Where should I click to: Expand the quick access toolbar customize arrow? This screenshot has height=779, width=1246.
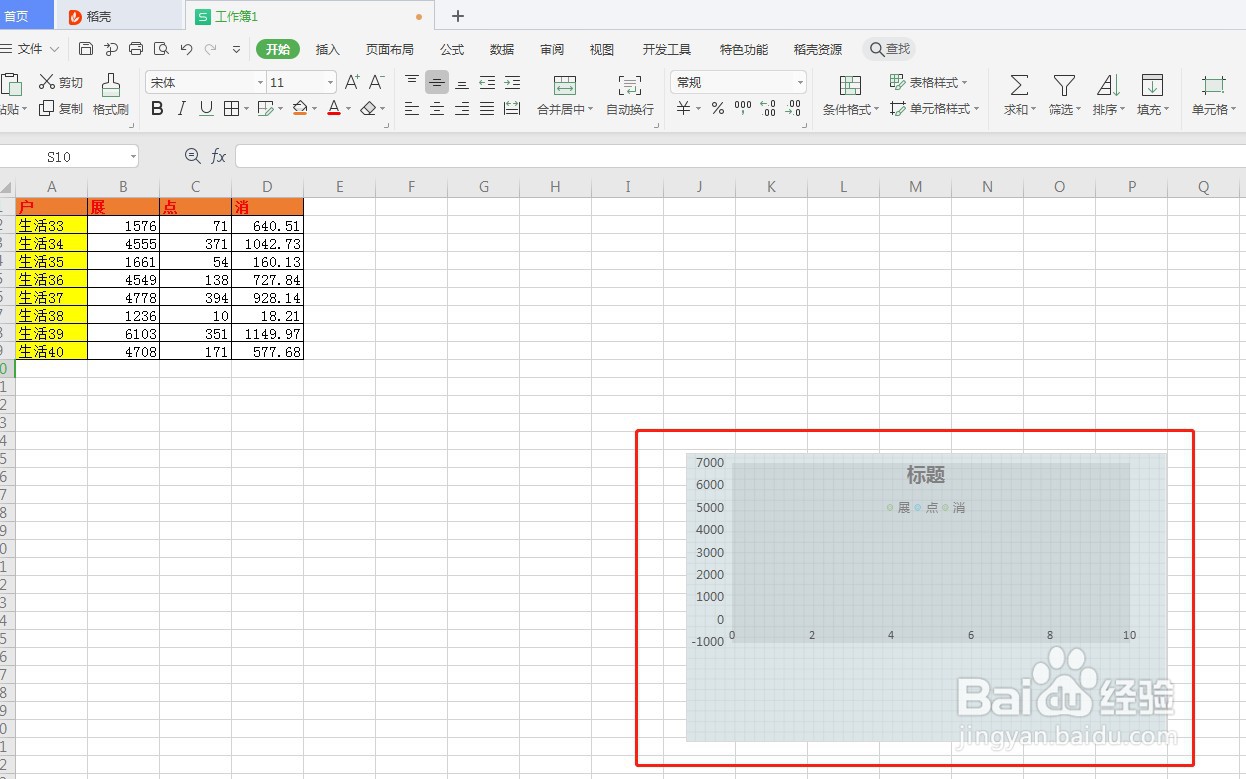236,49
